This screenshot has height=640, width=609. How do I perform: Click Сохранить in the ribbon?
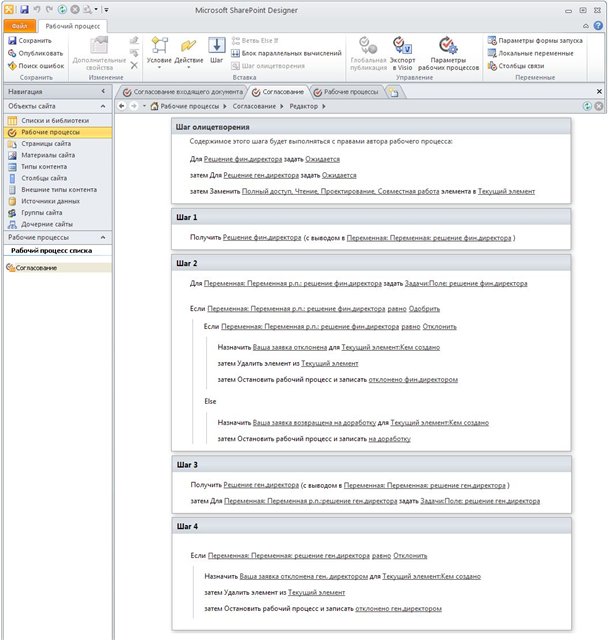(30, 40)
